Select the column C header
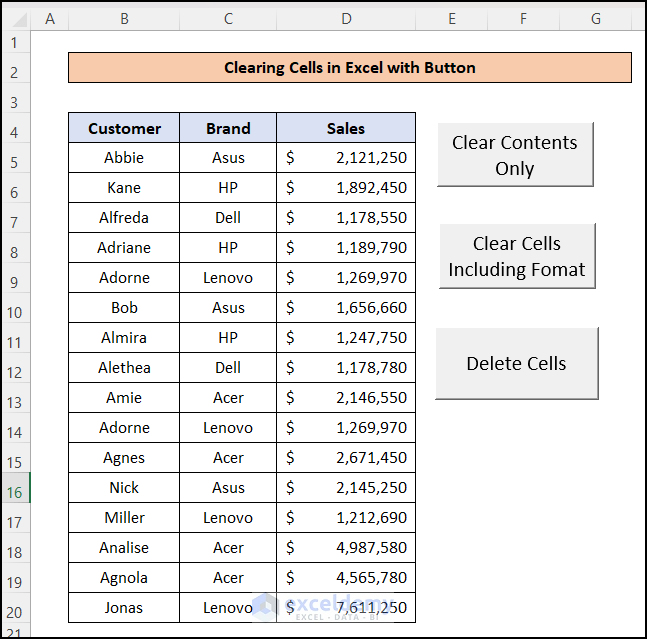Image resolution: width=647 pixels, height=639 pixels. (x=228, y=18)
